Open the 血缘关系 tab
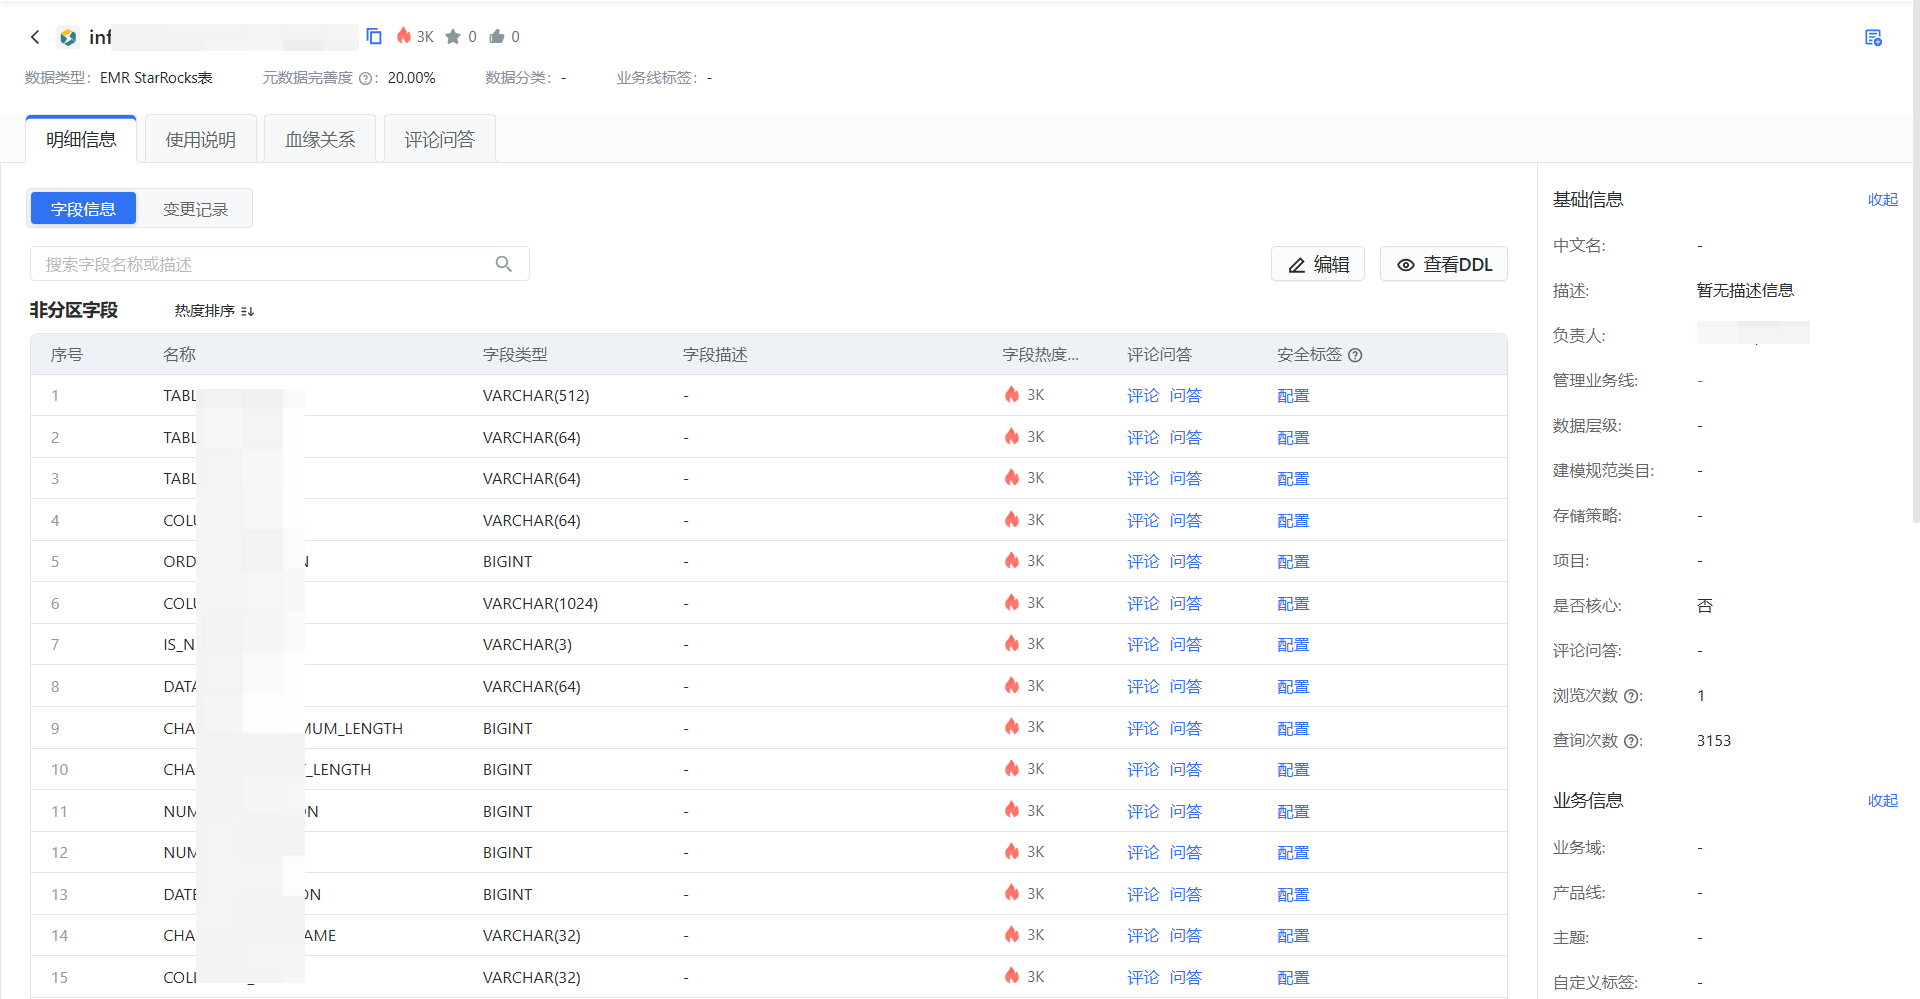Image resolution: width=1920 pixels, height=999 pixels. coord(320,139)
